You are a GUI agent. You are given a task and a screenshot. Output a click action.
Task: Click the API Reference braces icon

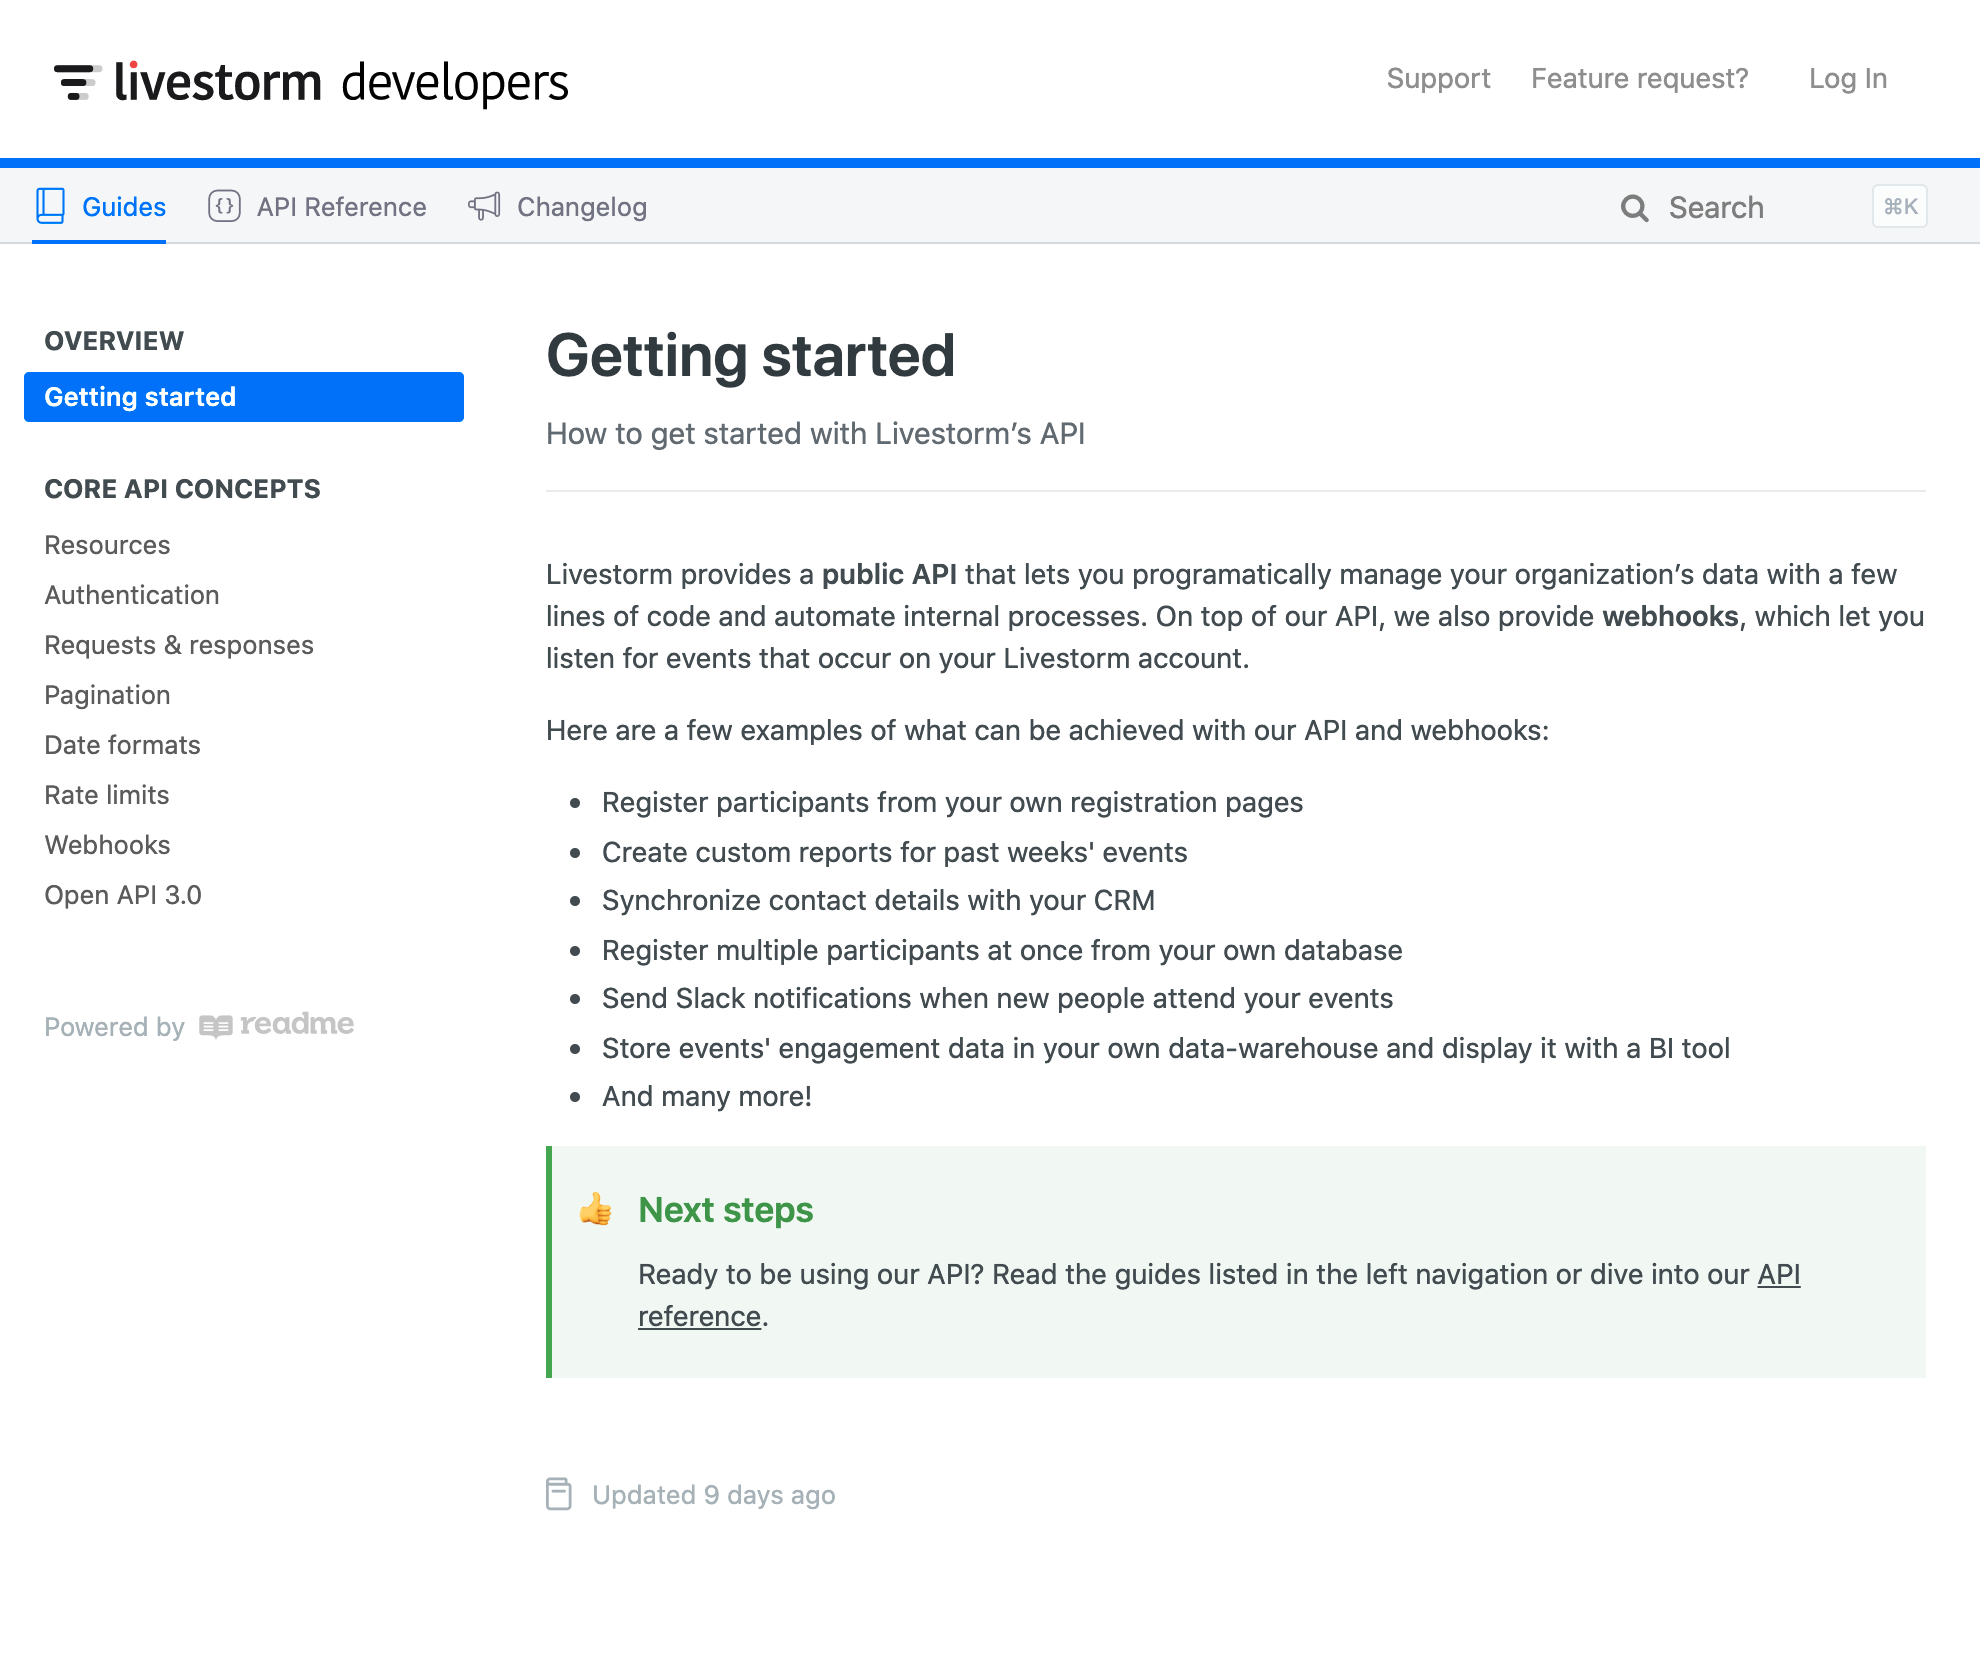tap(224, 206)
